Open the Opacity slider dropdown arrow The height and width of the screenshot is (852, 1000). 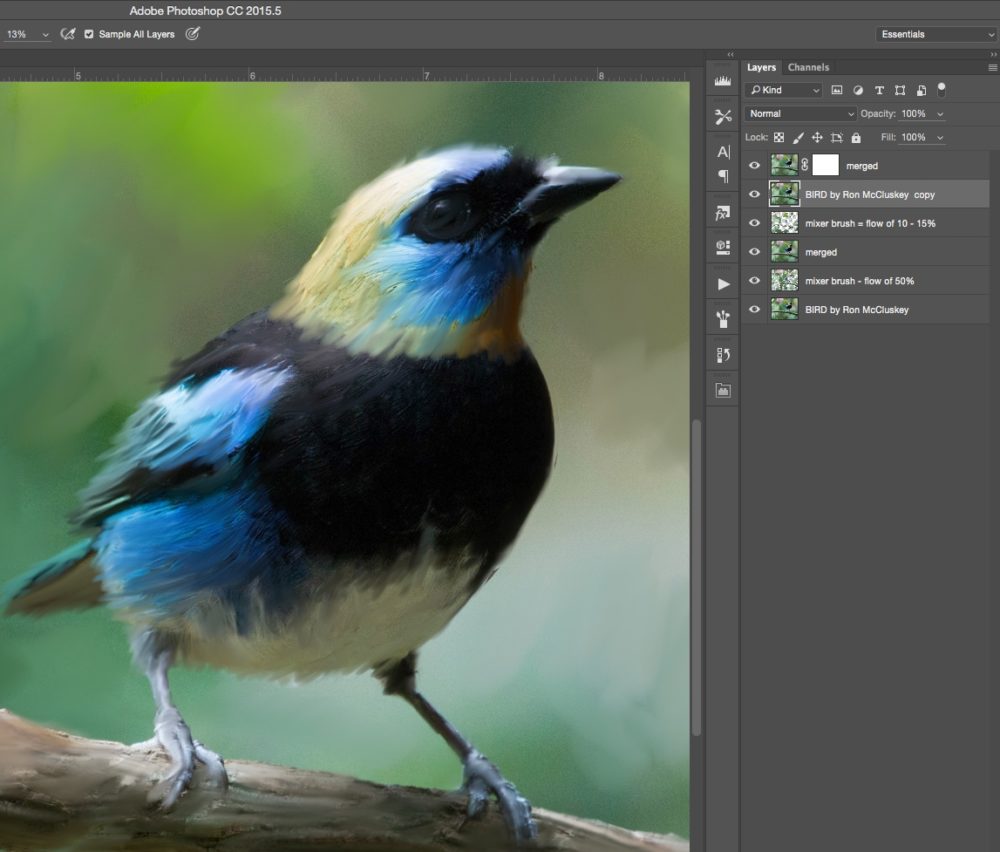[939, 114]
